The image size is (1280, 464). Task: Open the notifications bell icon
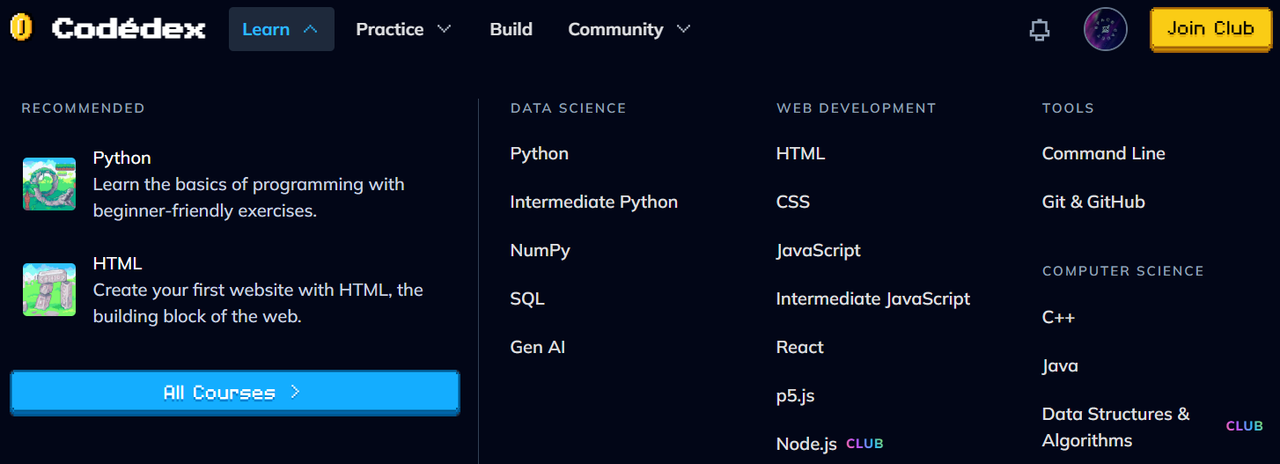(1040, 30)
